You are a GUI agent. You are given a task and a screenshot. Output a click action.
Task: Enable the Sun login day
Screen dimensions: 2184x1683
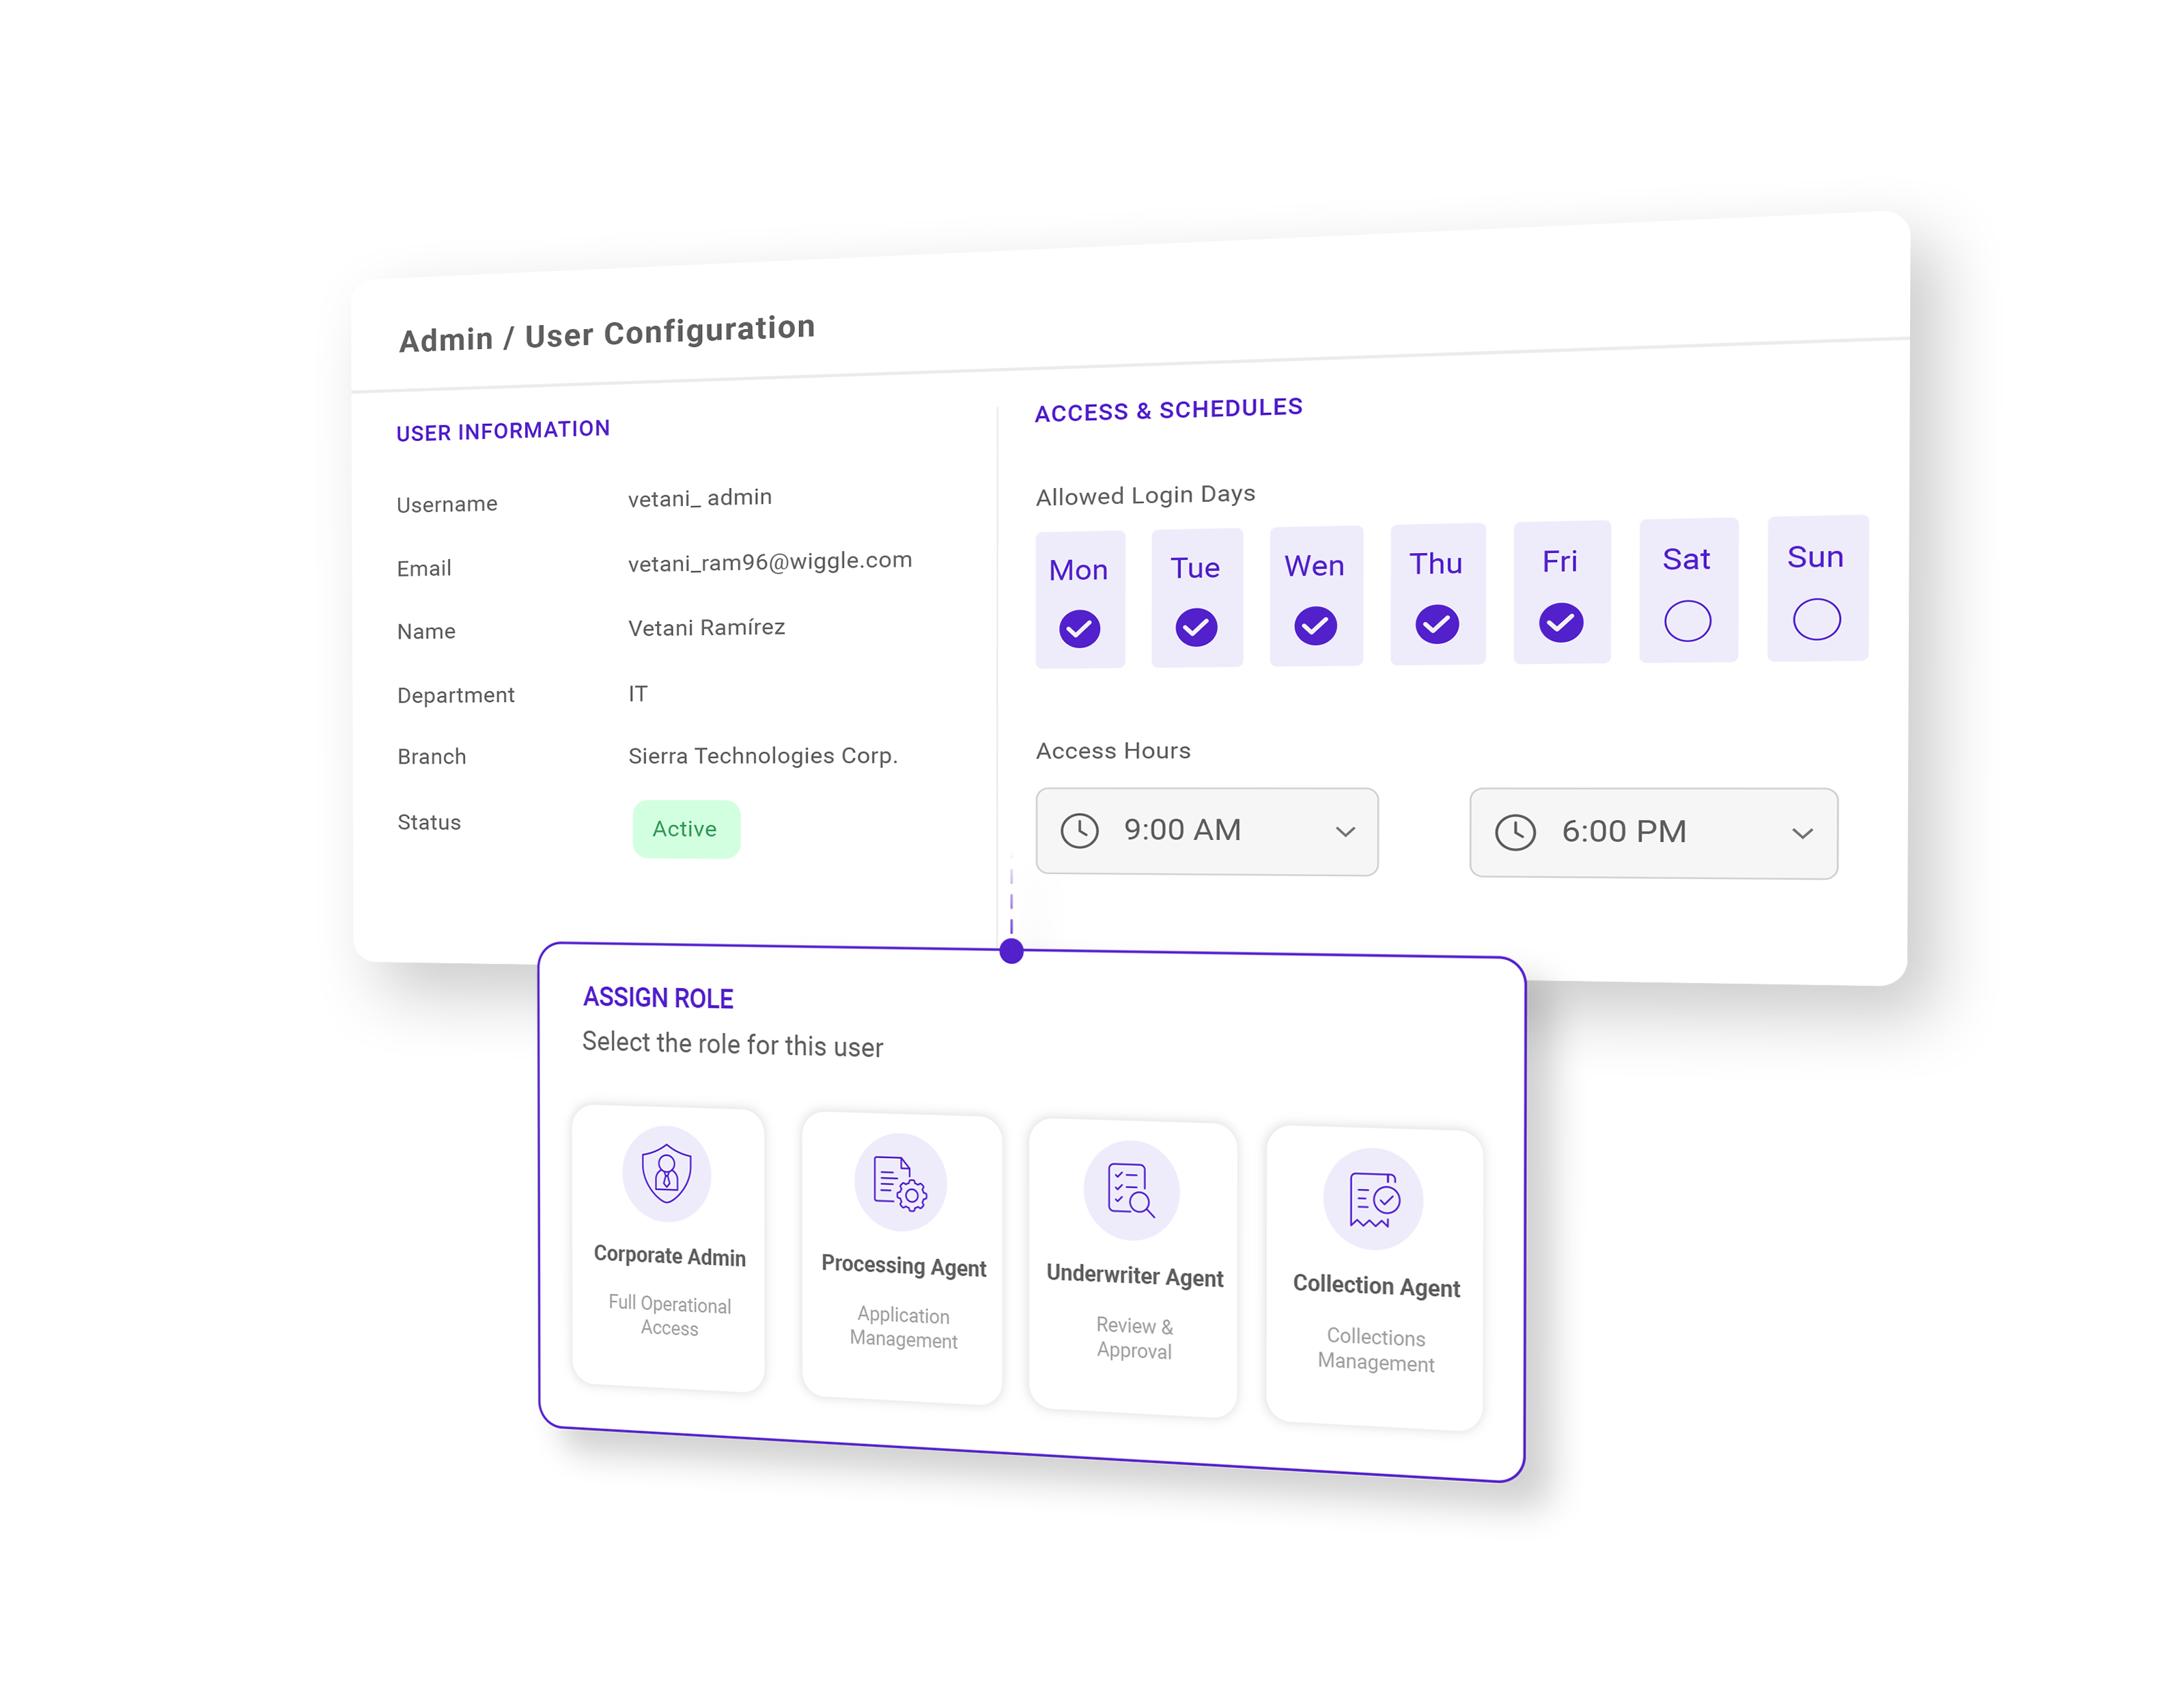[x=1817, y=619]
